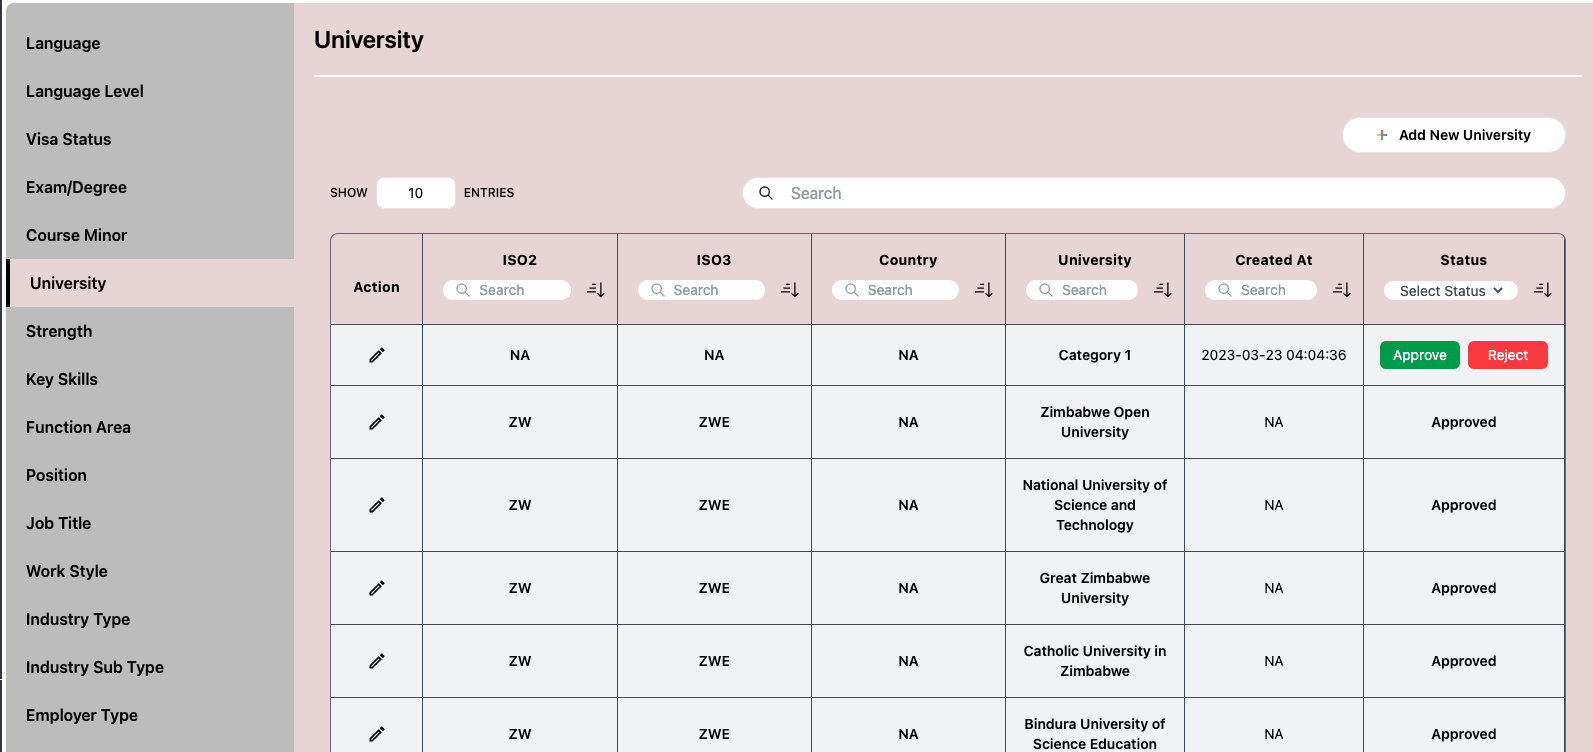1593x752 pixels.
Task: Click pencil icon for Great Zimbabwe University
Action: [x=377, y=588]
